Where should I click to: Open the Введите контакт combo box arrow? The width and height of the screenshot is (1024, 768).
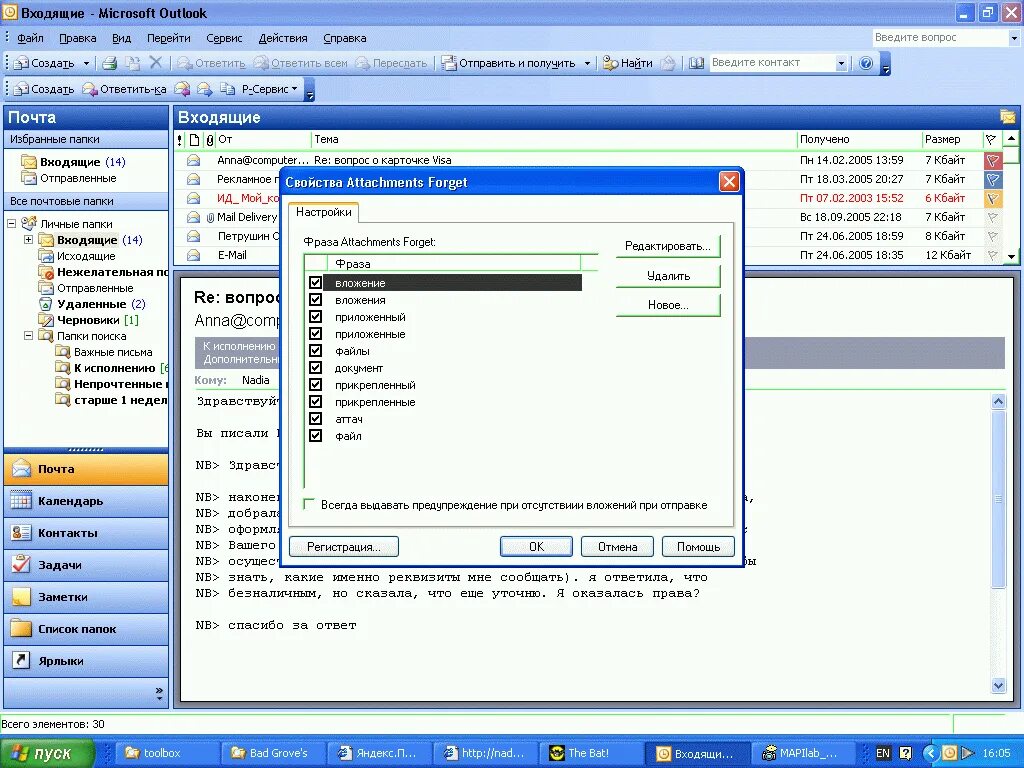click(841, 63)
